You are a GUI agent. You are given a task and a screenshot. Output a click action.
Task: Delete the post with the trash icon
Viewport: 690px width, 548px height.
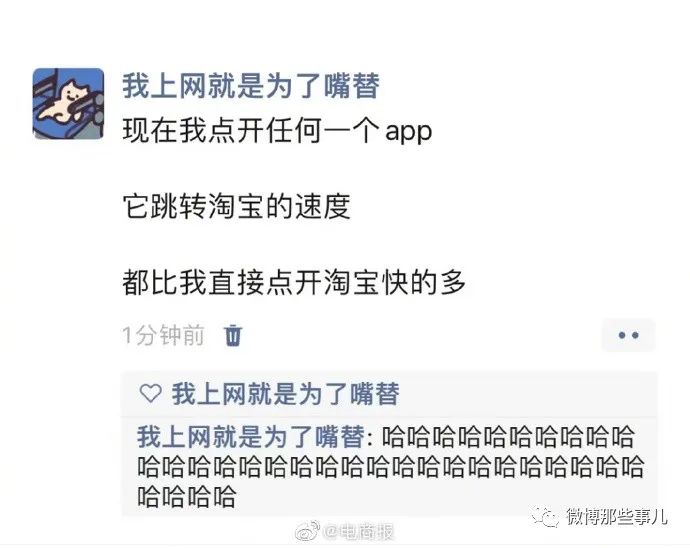(233, 336)
